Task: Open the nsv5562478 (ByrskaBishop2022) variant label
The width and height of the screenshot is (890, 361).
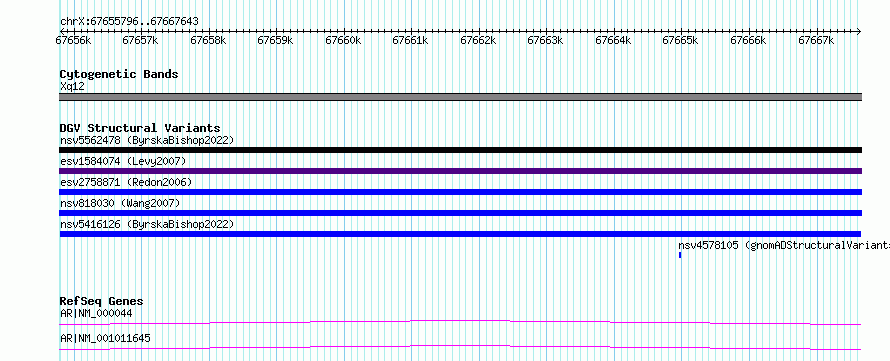Action: coord(146,140)
